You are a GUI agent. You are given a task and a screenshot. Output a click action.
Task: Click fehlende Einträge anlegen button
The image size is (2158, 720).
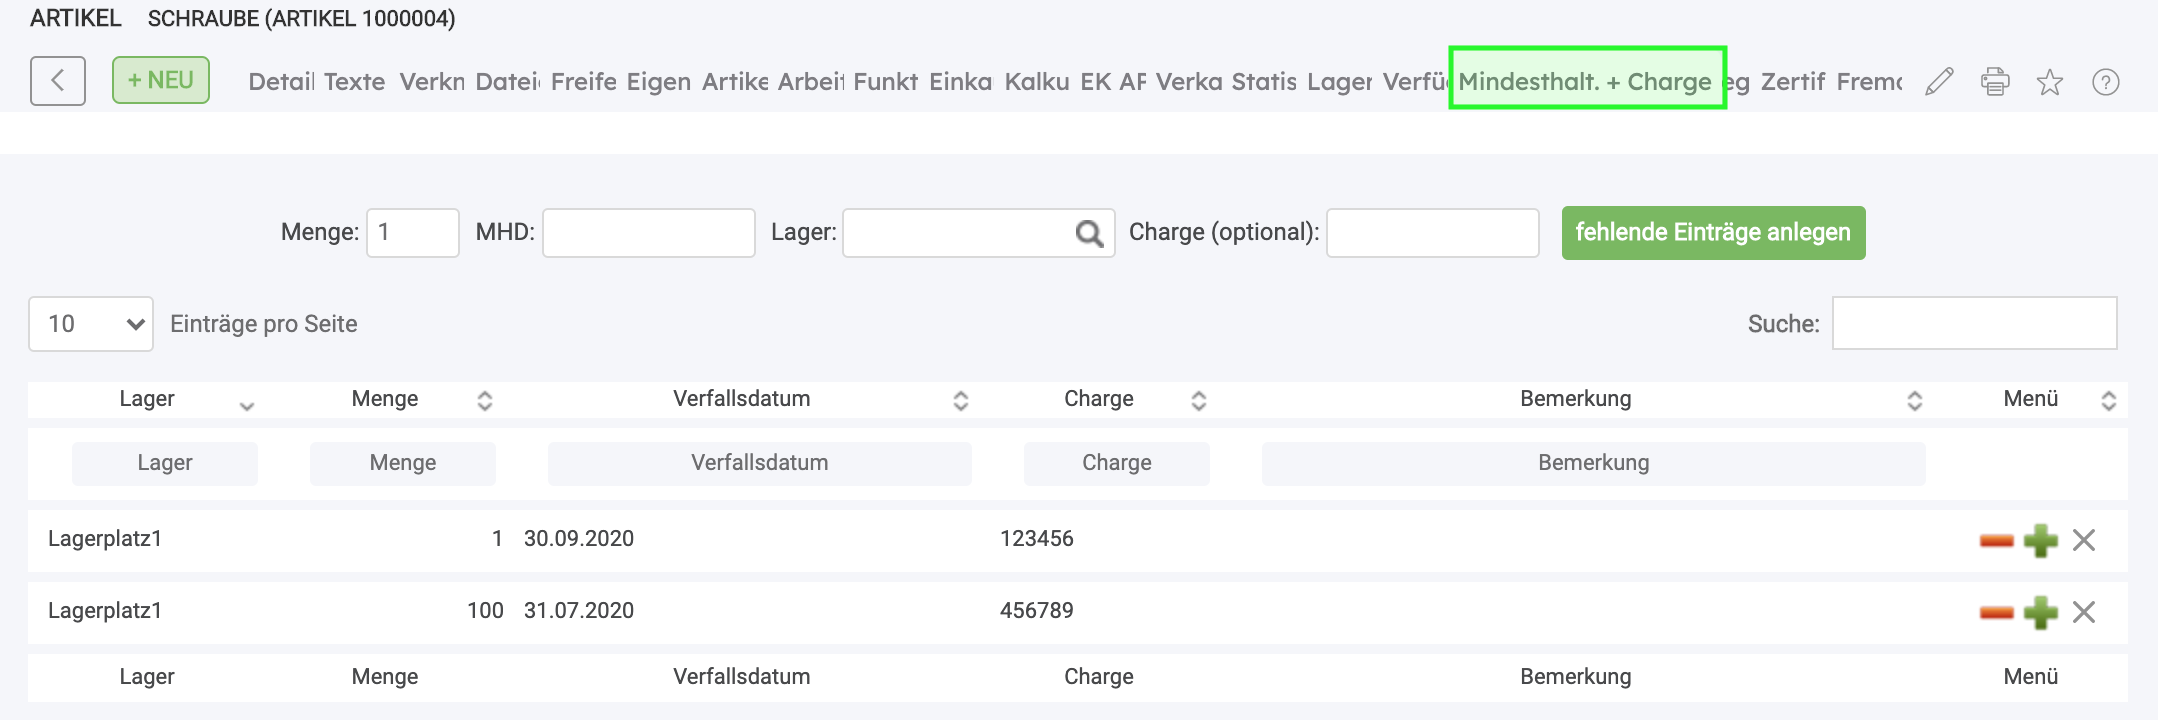1713,233
